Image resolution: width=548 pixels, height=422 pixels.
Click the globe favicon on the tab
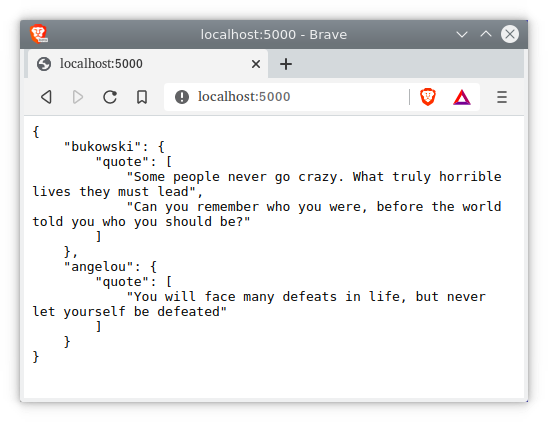[44, 64]
